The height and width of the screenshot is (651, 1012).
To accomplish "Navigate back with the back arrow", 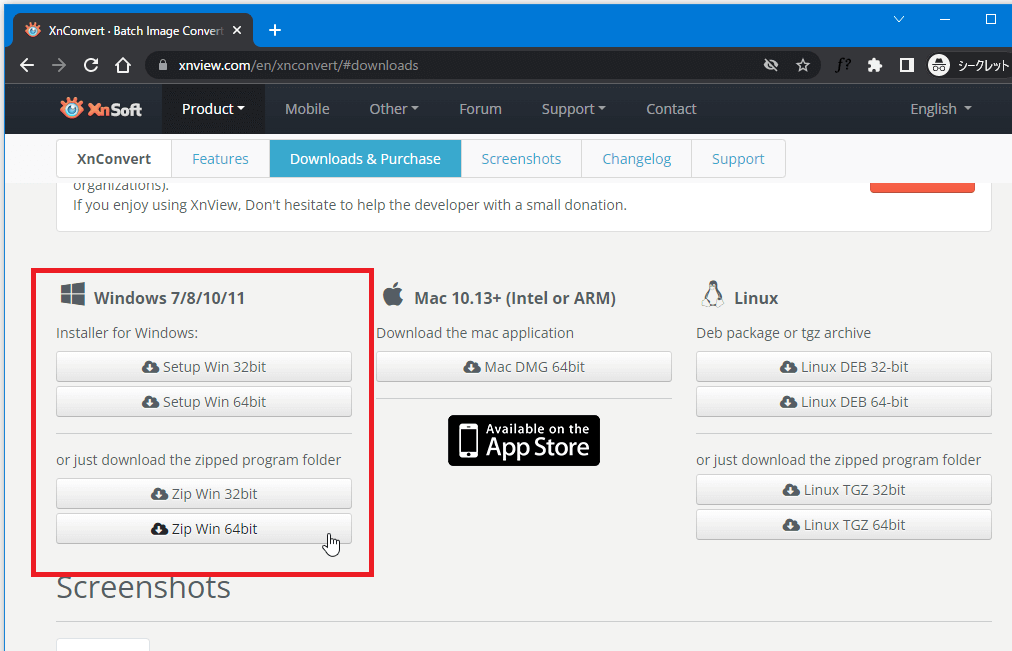I will click(x=27, y=65).
